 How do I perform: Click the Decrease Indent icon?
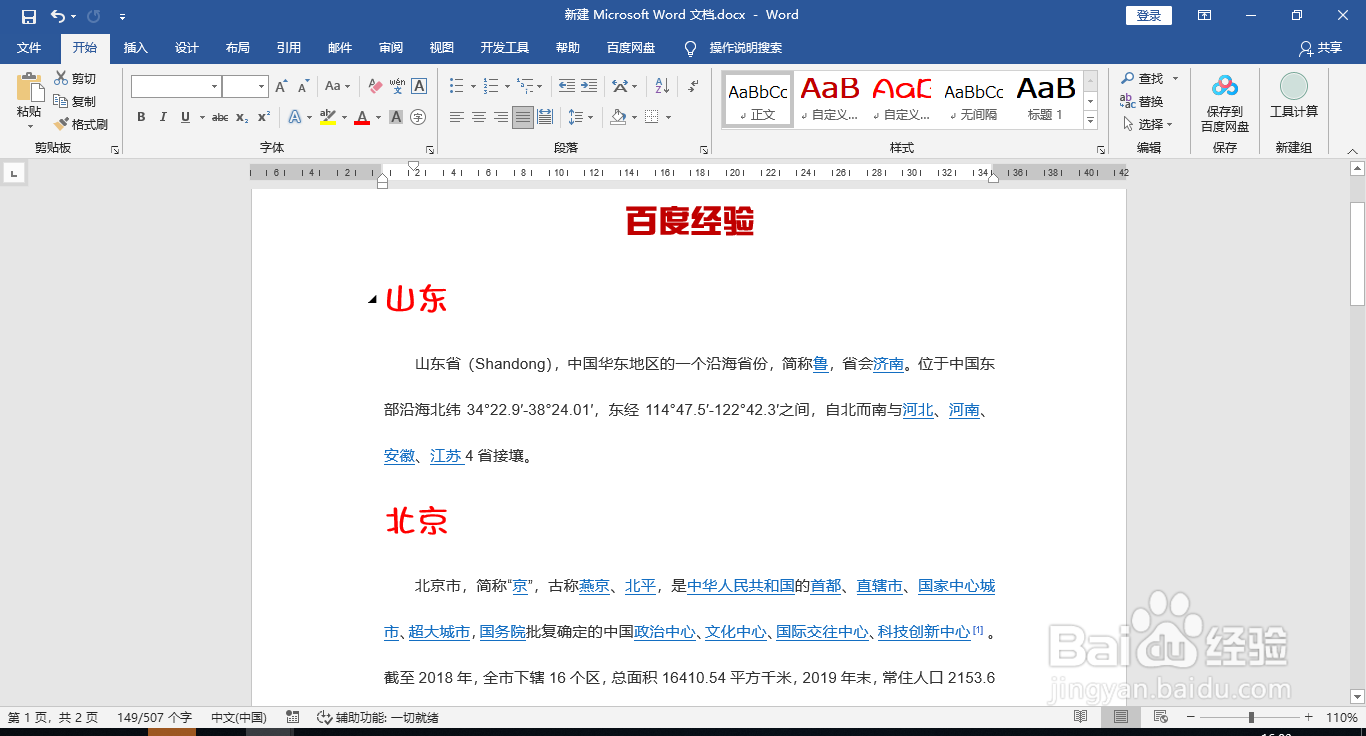click(567, 86)
